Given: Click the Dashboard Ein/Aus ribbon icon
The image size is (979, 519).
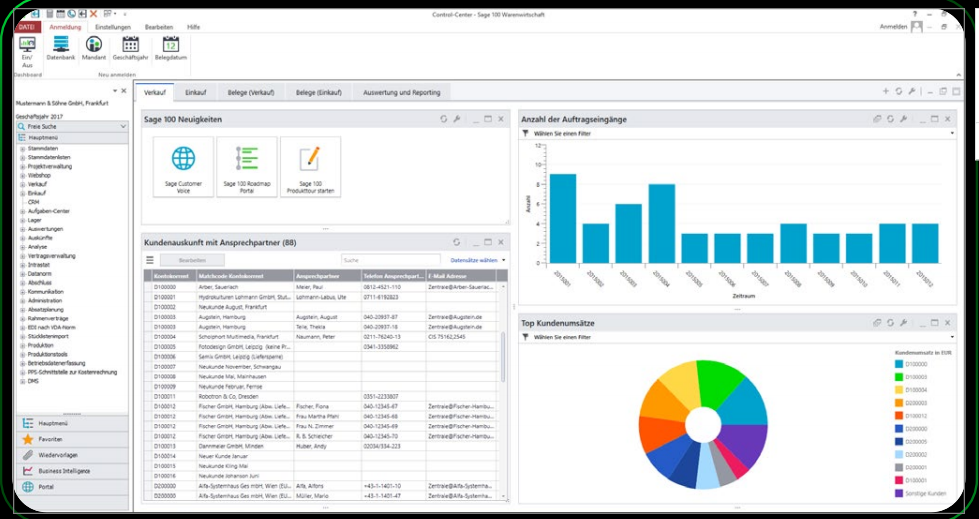Looking at the screenshot, I should tap(27, 44).
